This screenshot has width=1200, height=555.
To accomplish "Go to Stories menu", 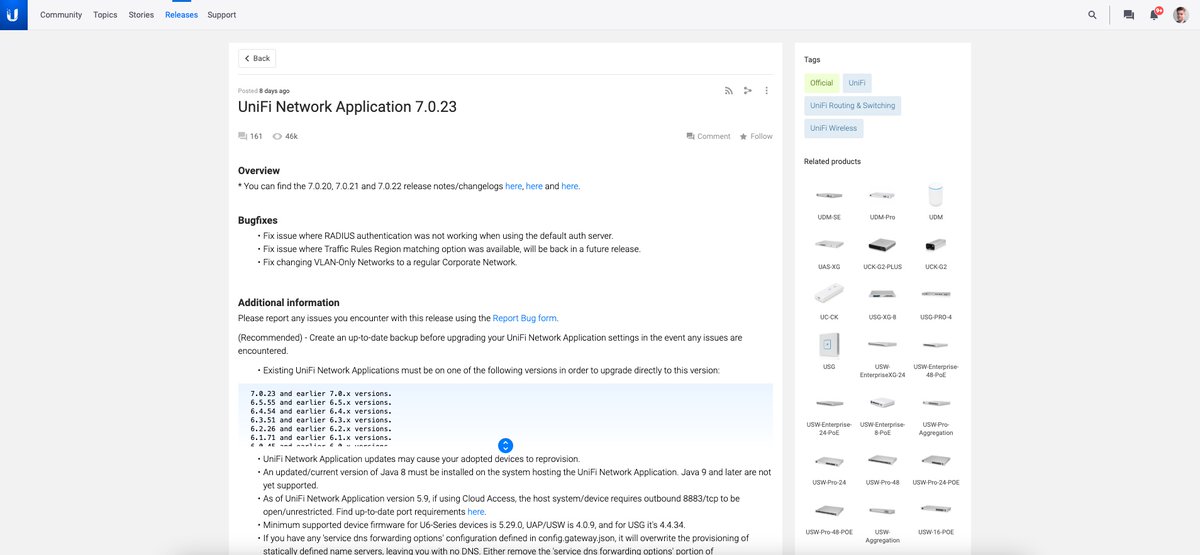I will tap(141, 15).
